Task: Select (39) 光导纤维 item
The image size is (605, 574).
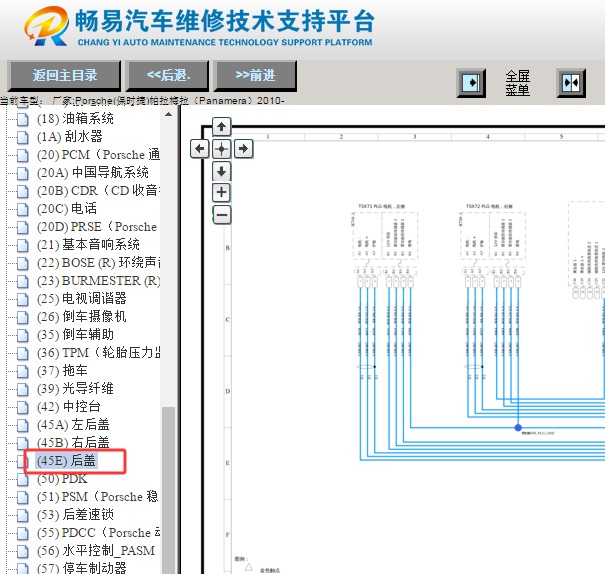Action: pos(75,388)
